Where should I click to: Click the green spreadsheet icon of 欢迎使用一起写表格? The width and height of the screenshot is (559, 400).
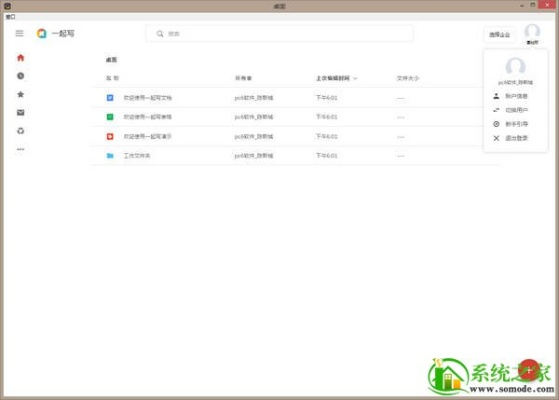click(x=110, y=117)
